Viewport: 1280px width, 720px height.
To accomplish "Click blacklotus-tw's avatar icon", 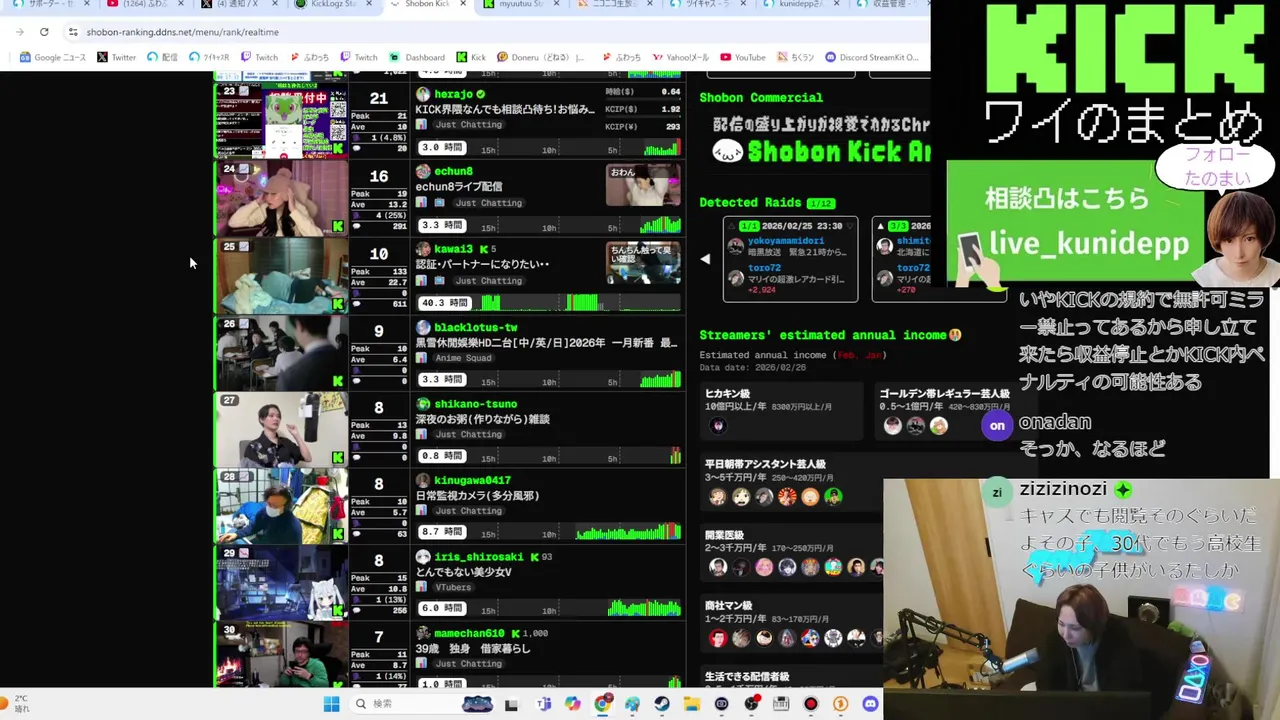I will coord(423,328).
